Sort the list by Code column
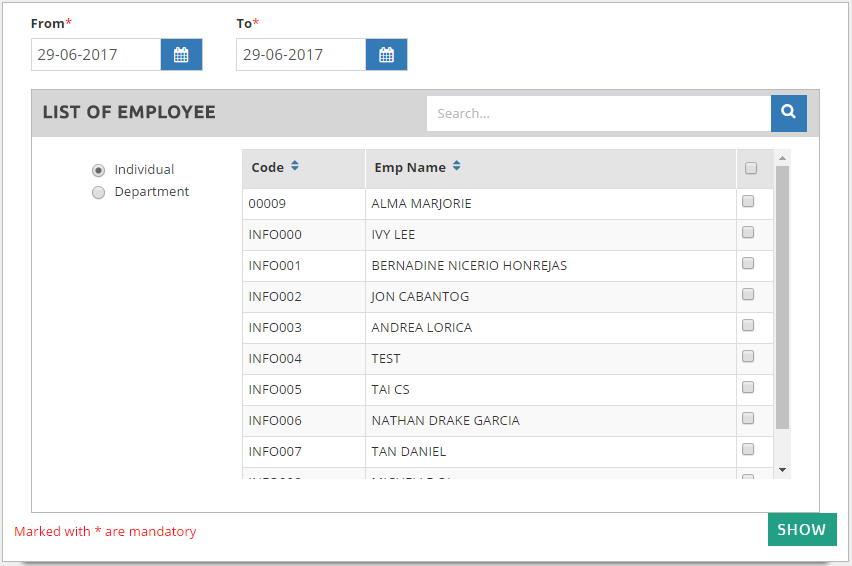Viewport: 852px width, 566px height. pyautogui.click(x=295, y=167)
